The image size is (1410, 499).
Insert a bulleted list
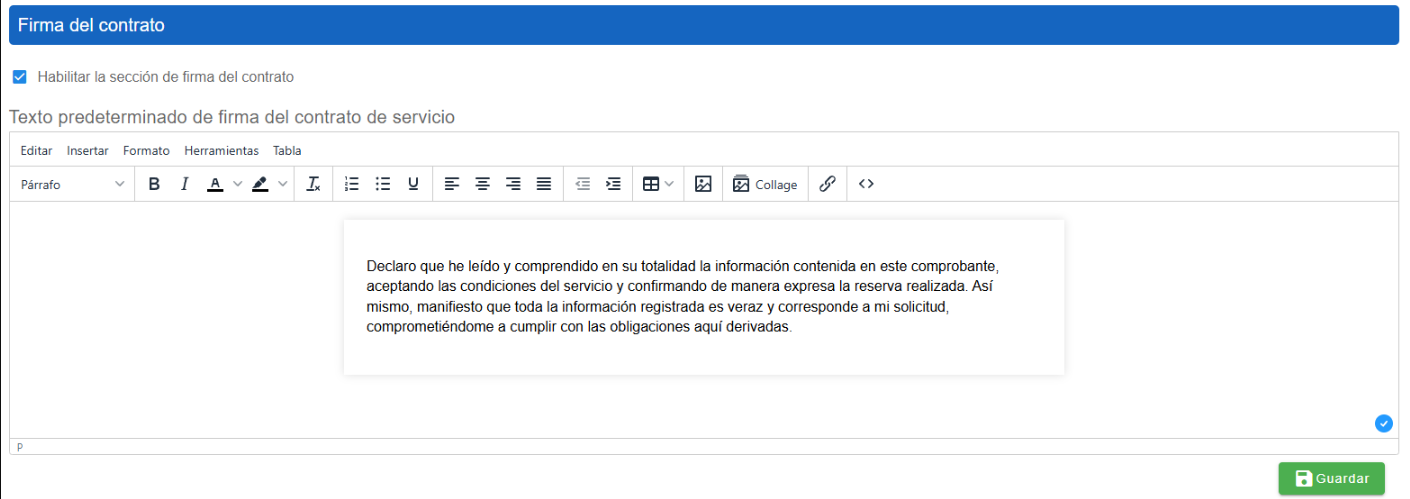[382, 184]
